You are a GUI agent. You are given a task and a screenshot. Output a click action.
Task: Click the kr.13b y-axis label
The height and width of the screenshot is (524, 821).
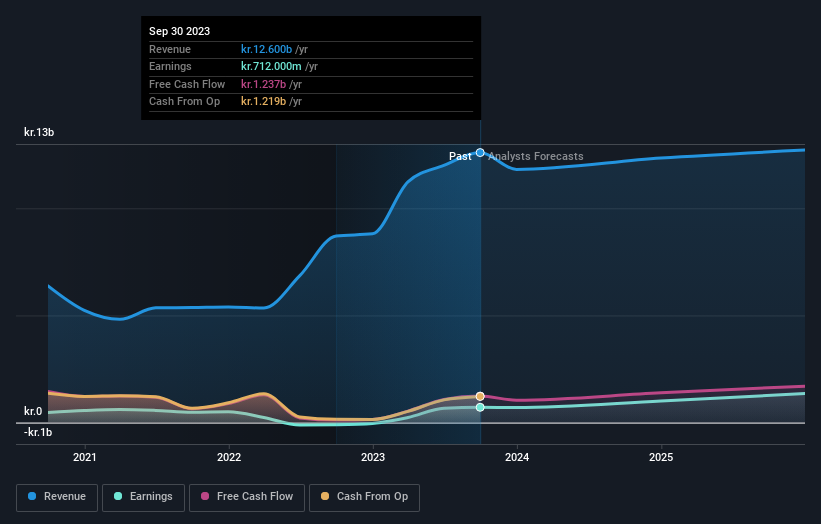[x=39, y=132]
